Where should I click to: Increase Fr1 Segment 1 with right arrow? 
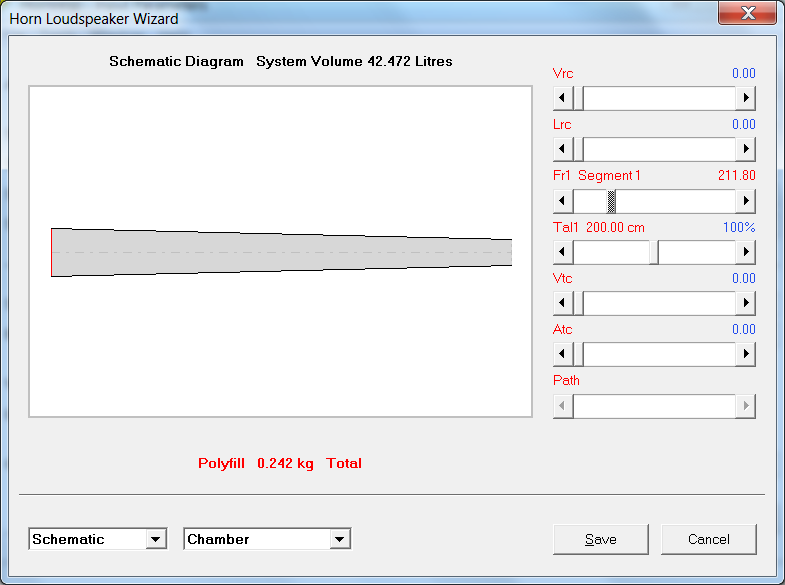(745, 201)
